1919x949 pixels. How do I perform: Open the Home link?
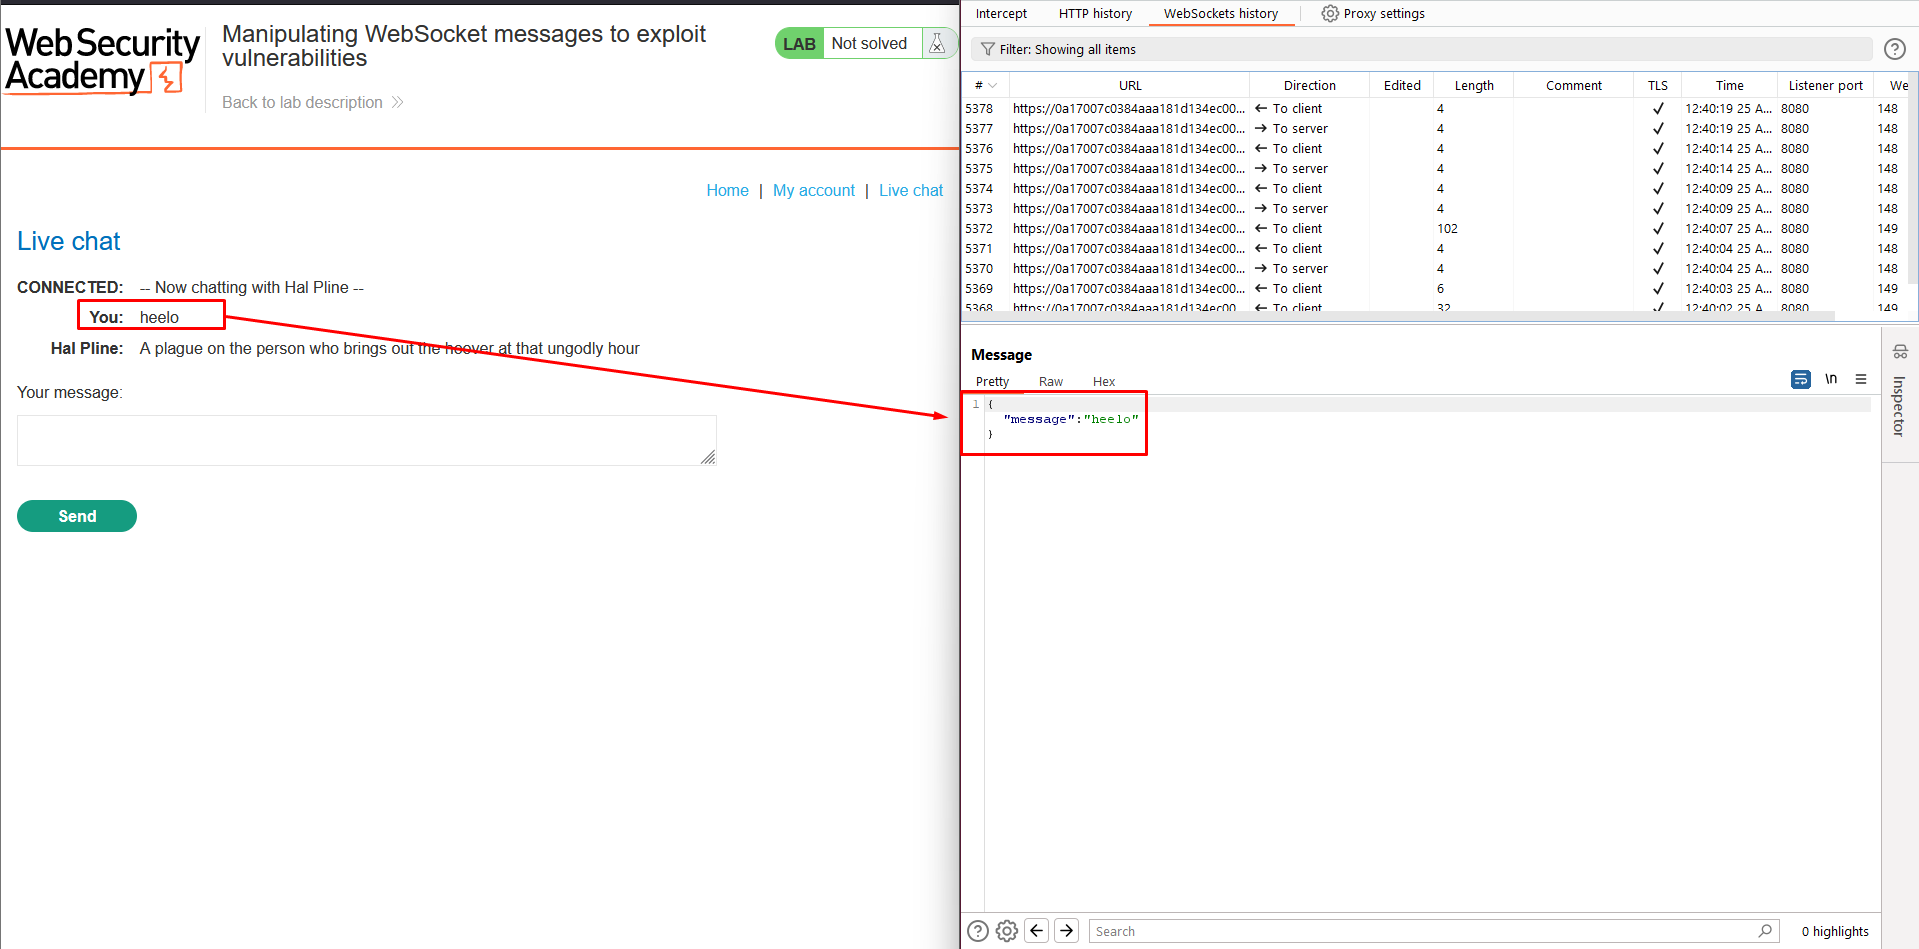(x=727, y=190)
